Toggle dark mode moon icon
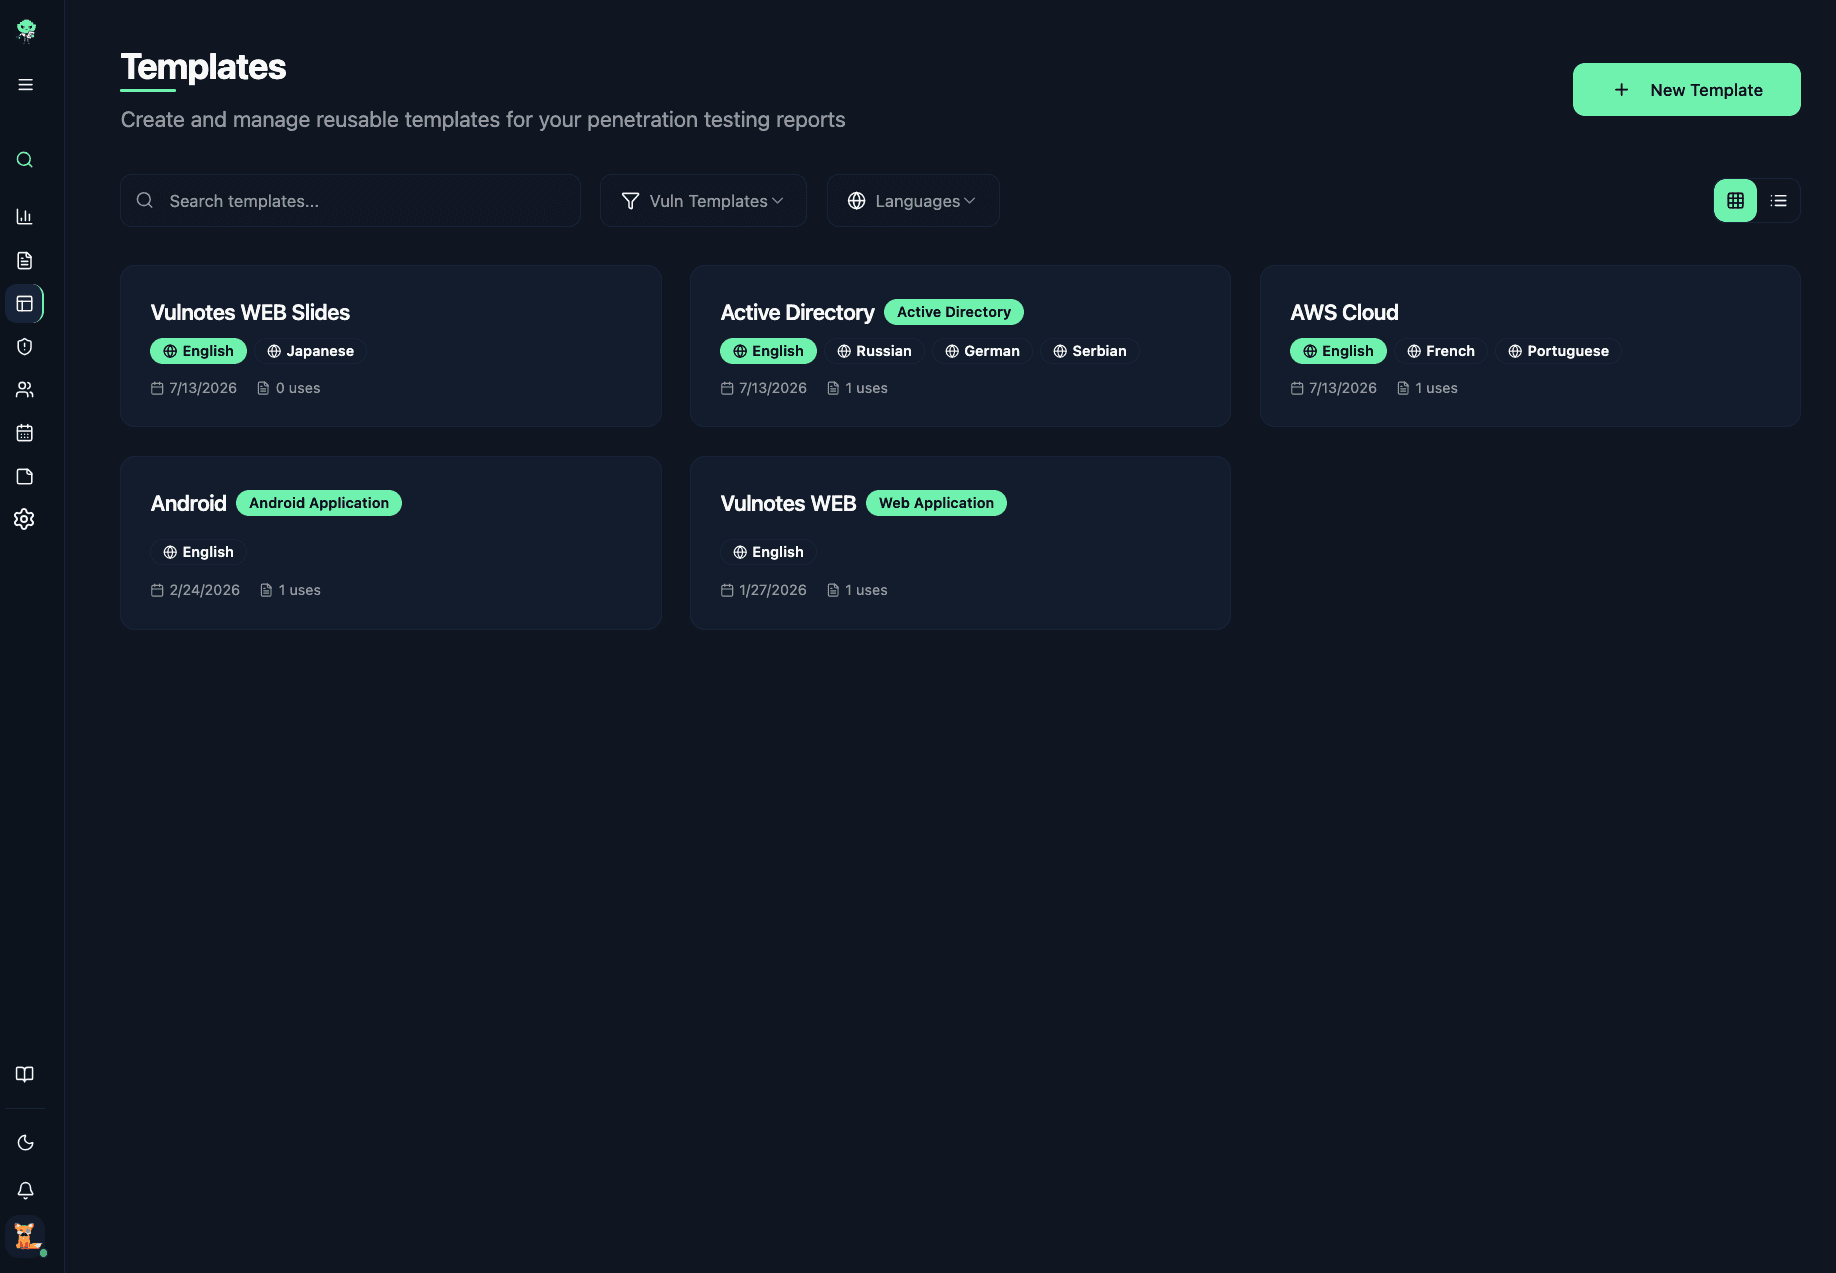 tap(25, 1143)
